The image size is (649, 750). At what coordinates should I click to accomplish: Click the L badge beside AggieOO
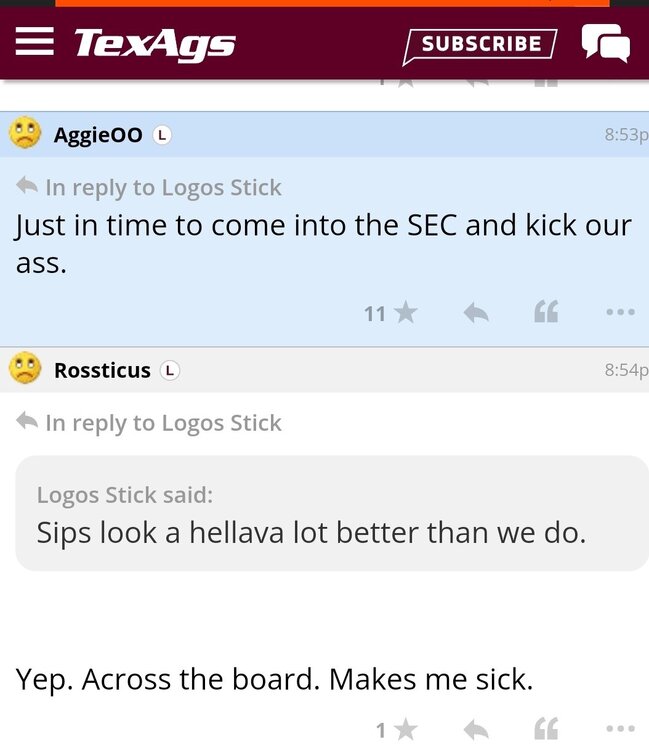tap(162, 135)
